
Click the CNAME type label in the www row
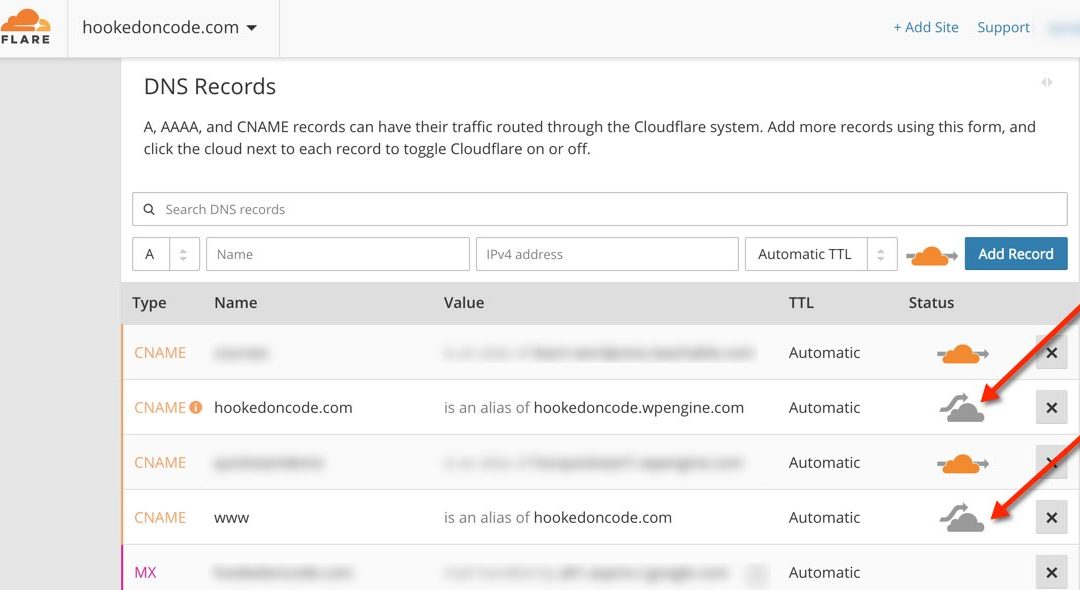(160, 518)
